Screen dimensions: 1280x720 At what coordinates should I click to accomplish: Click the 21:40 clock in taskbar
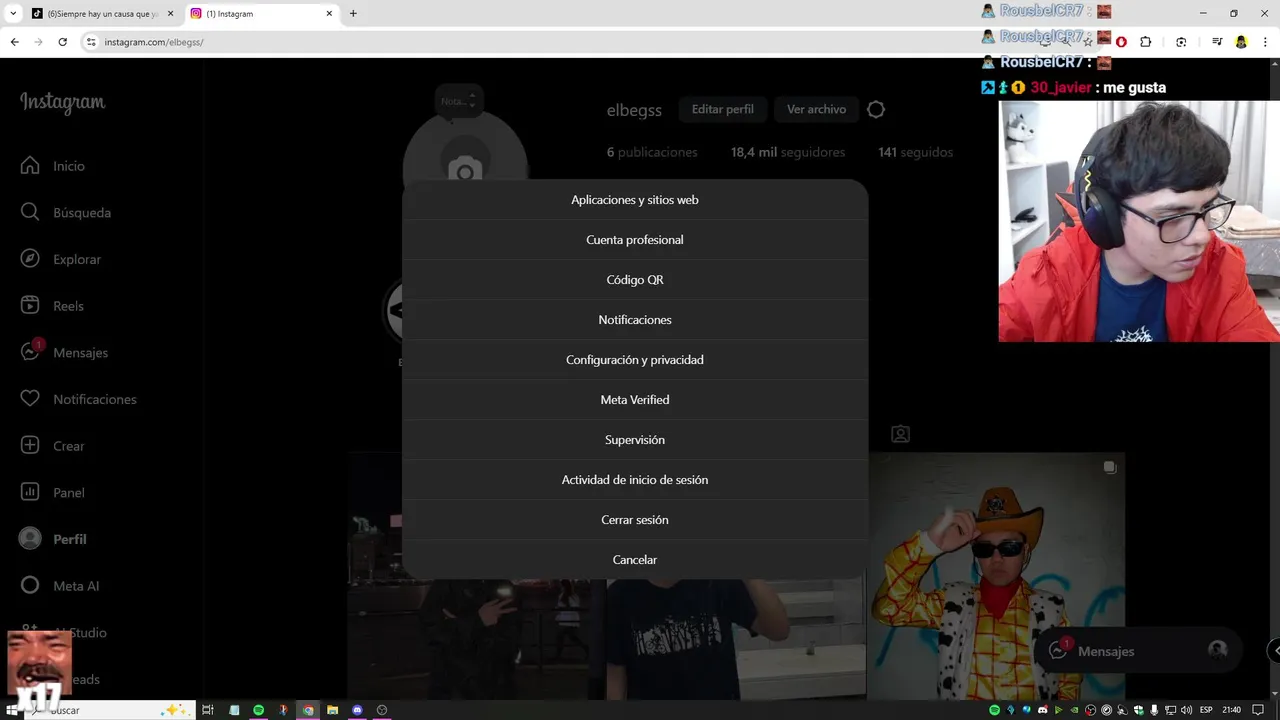click(x=1232, y=710)
